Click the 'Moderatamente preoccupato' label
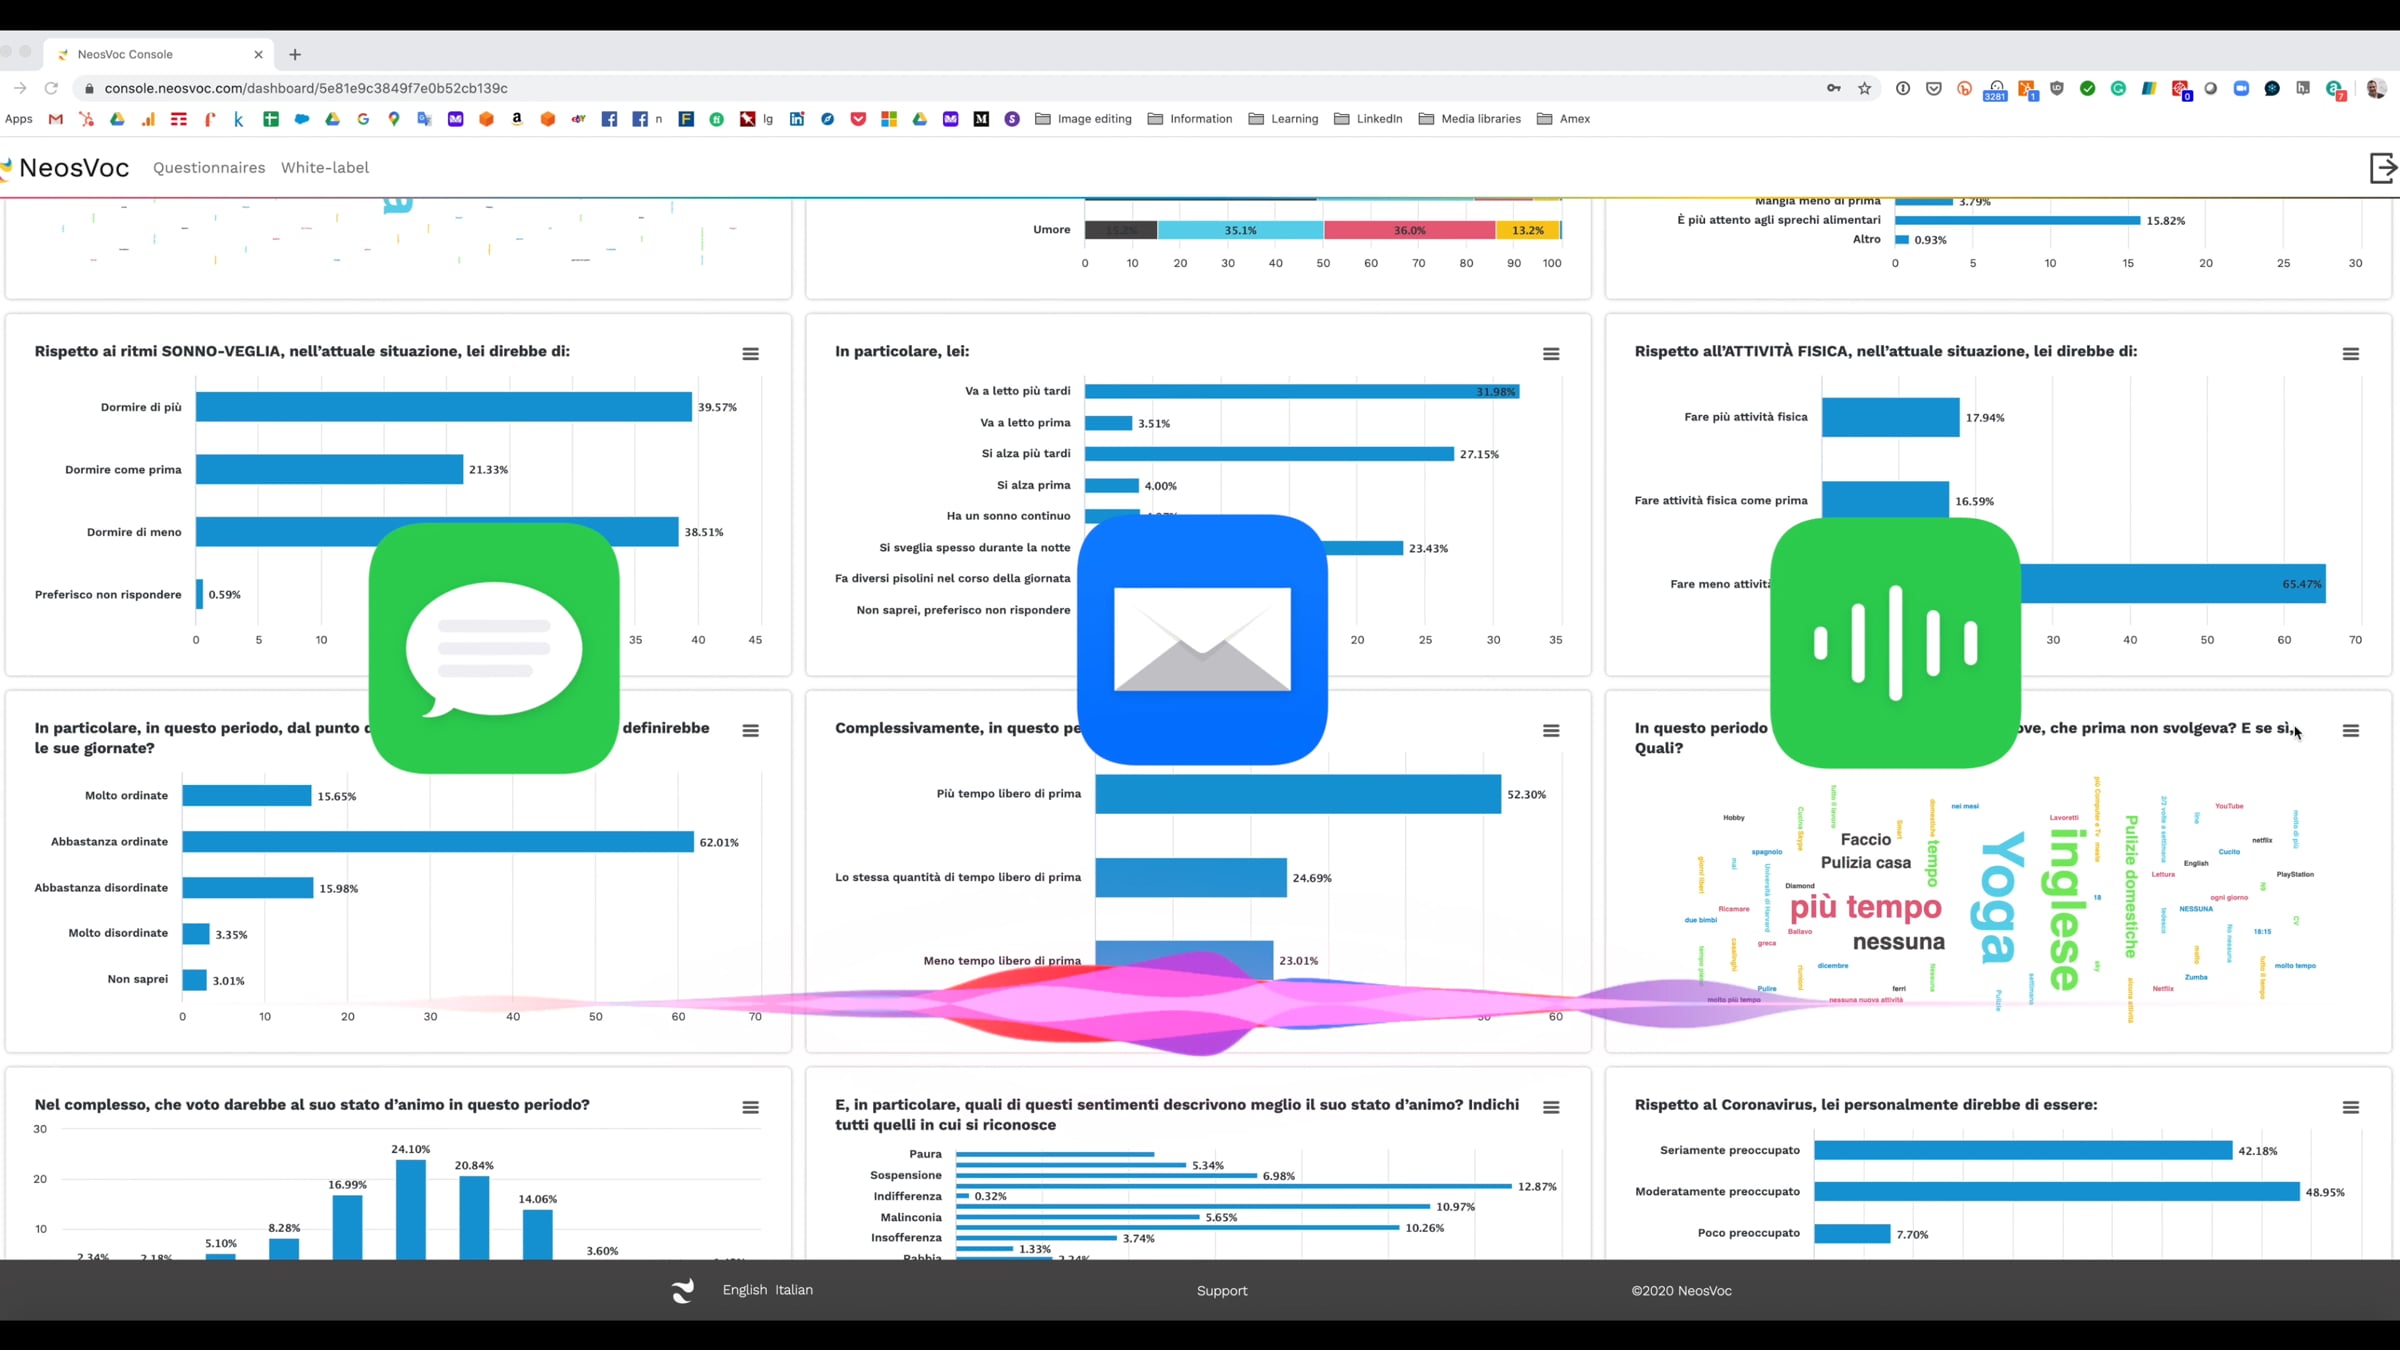The image size is (2400, 1350). (x=1717, y=1192)
